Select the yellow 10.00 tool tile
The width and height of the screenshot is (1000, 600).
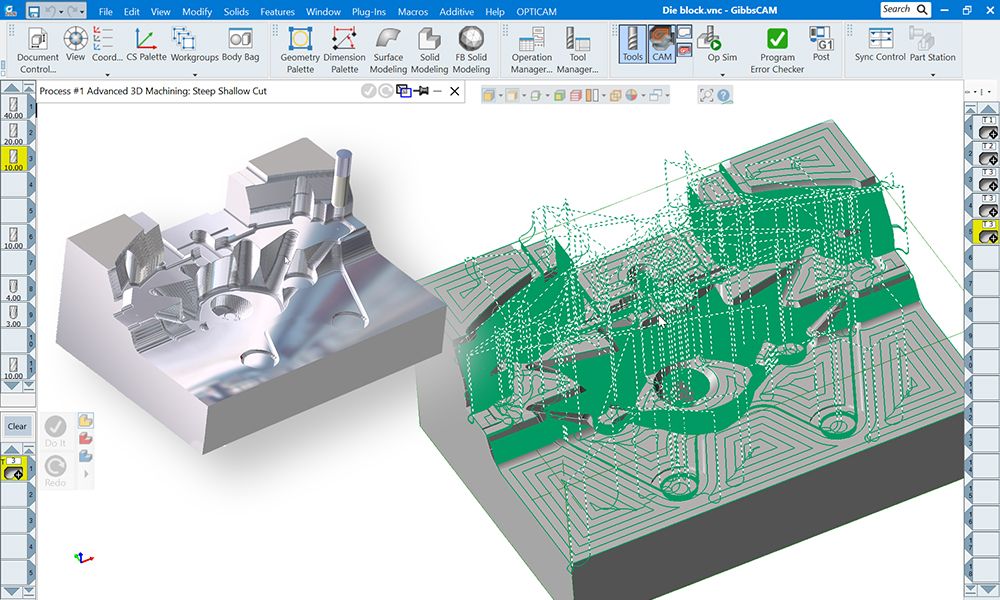[14, 160]
